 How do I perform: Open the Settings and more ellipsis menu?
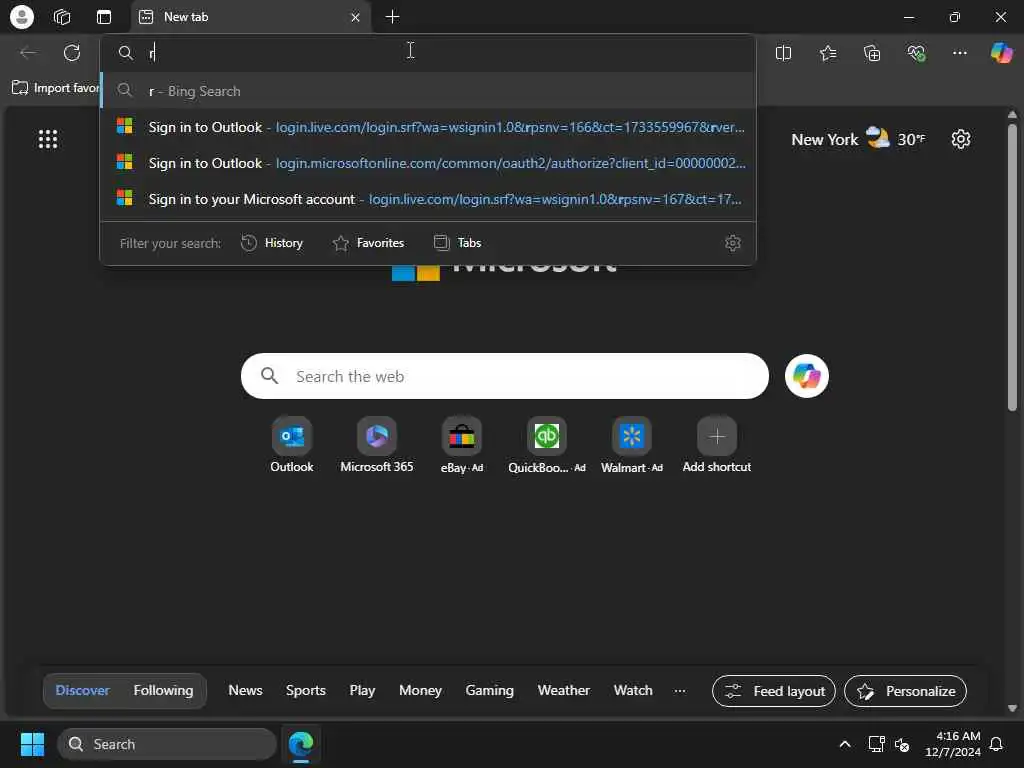959,53
